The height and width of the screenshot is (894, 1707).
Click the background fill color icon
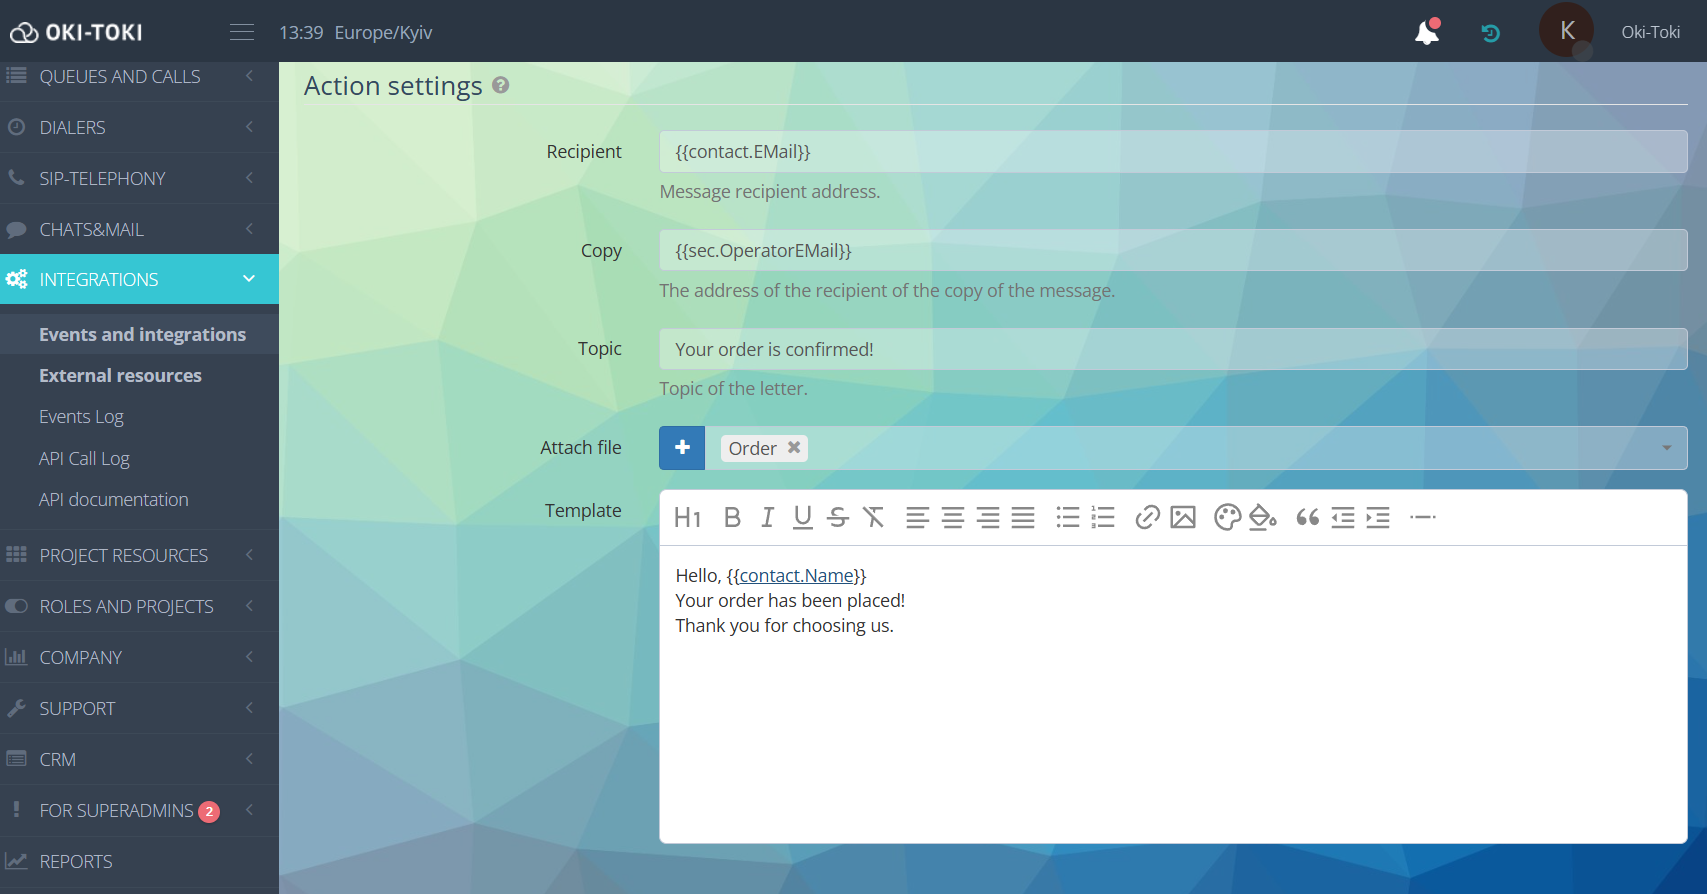[1263, 517]
